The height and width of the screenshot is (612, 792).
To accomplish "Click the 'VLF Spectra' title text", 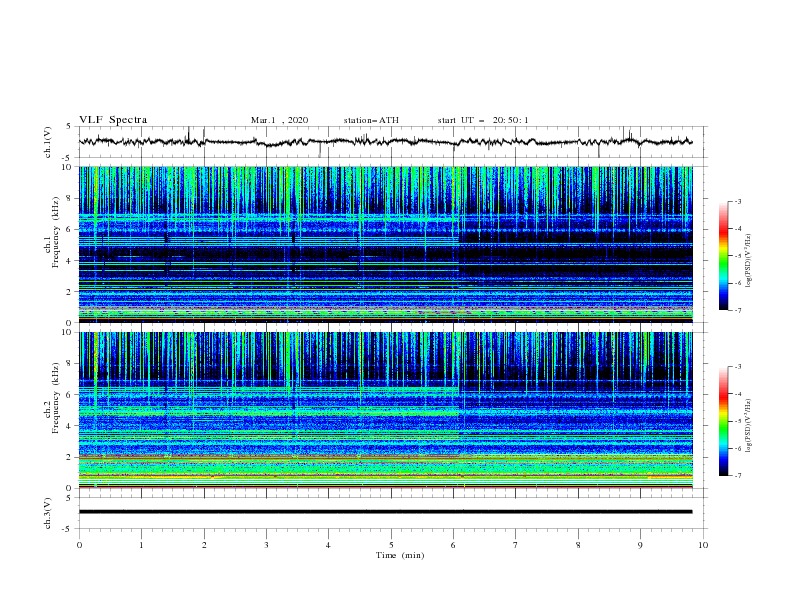I will [x=113, y=120].
